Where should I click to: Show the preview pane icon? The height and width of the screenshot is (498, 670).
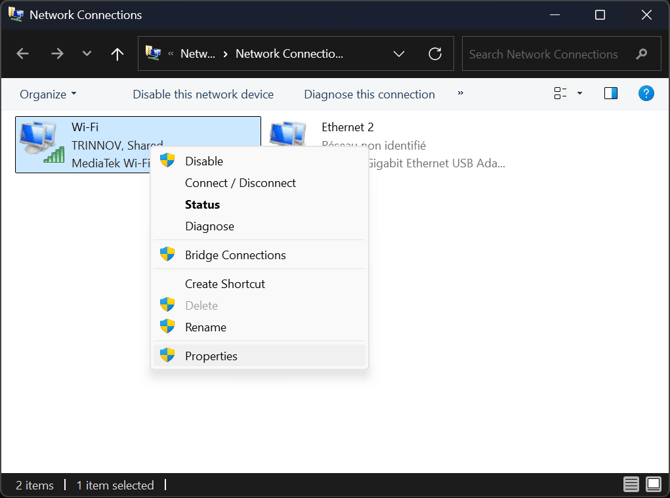pyautogui.click(x=611, y=94)
